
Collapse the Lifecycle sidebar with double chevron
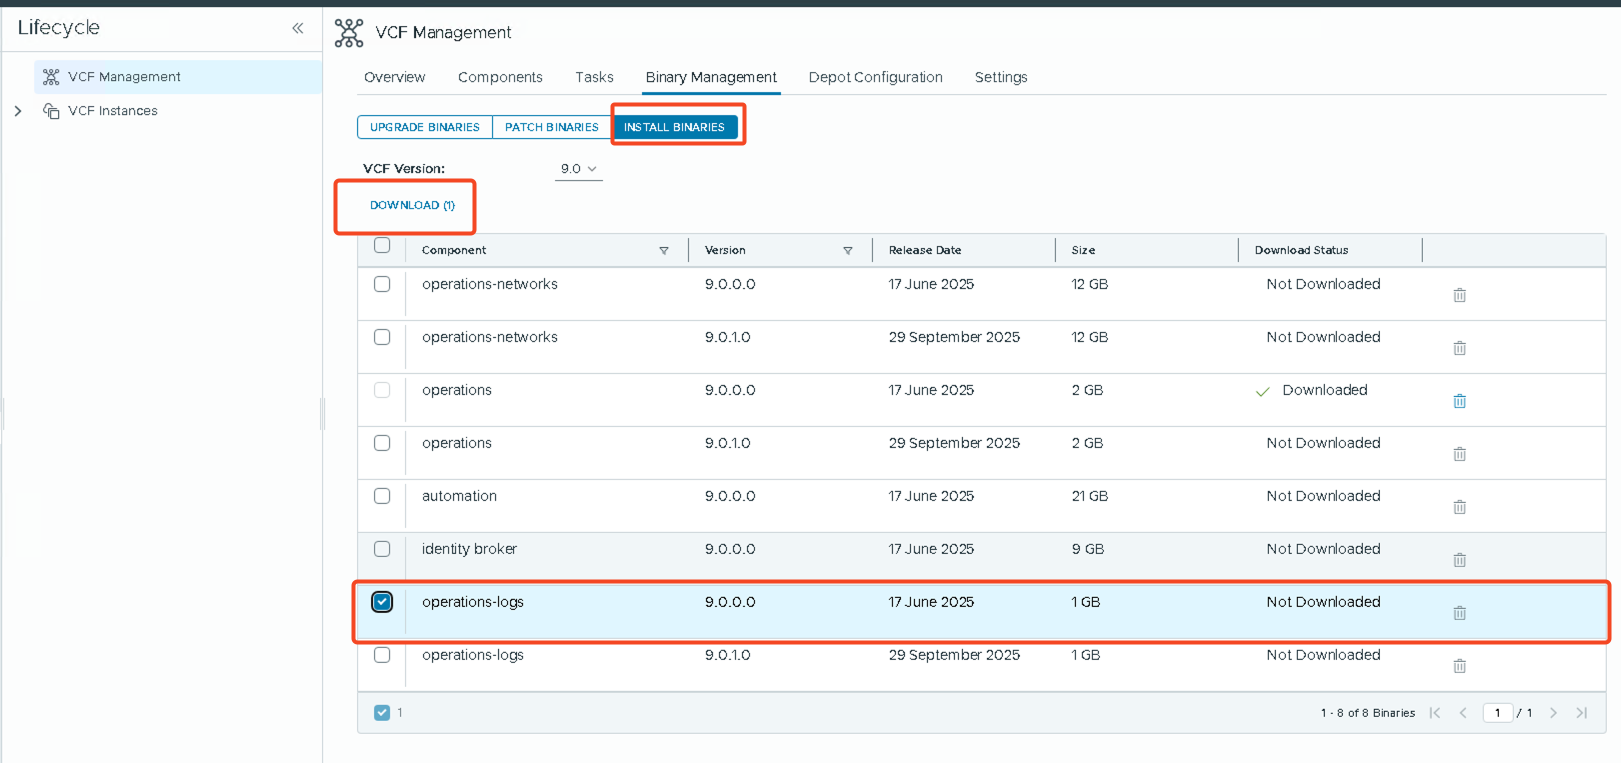[297, 28]
